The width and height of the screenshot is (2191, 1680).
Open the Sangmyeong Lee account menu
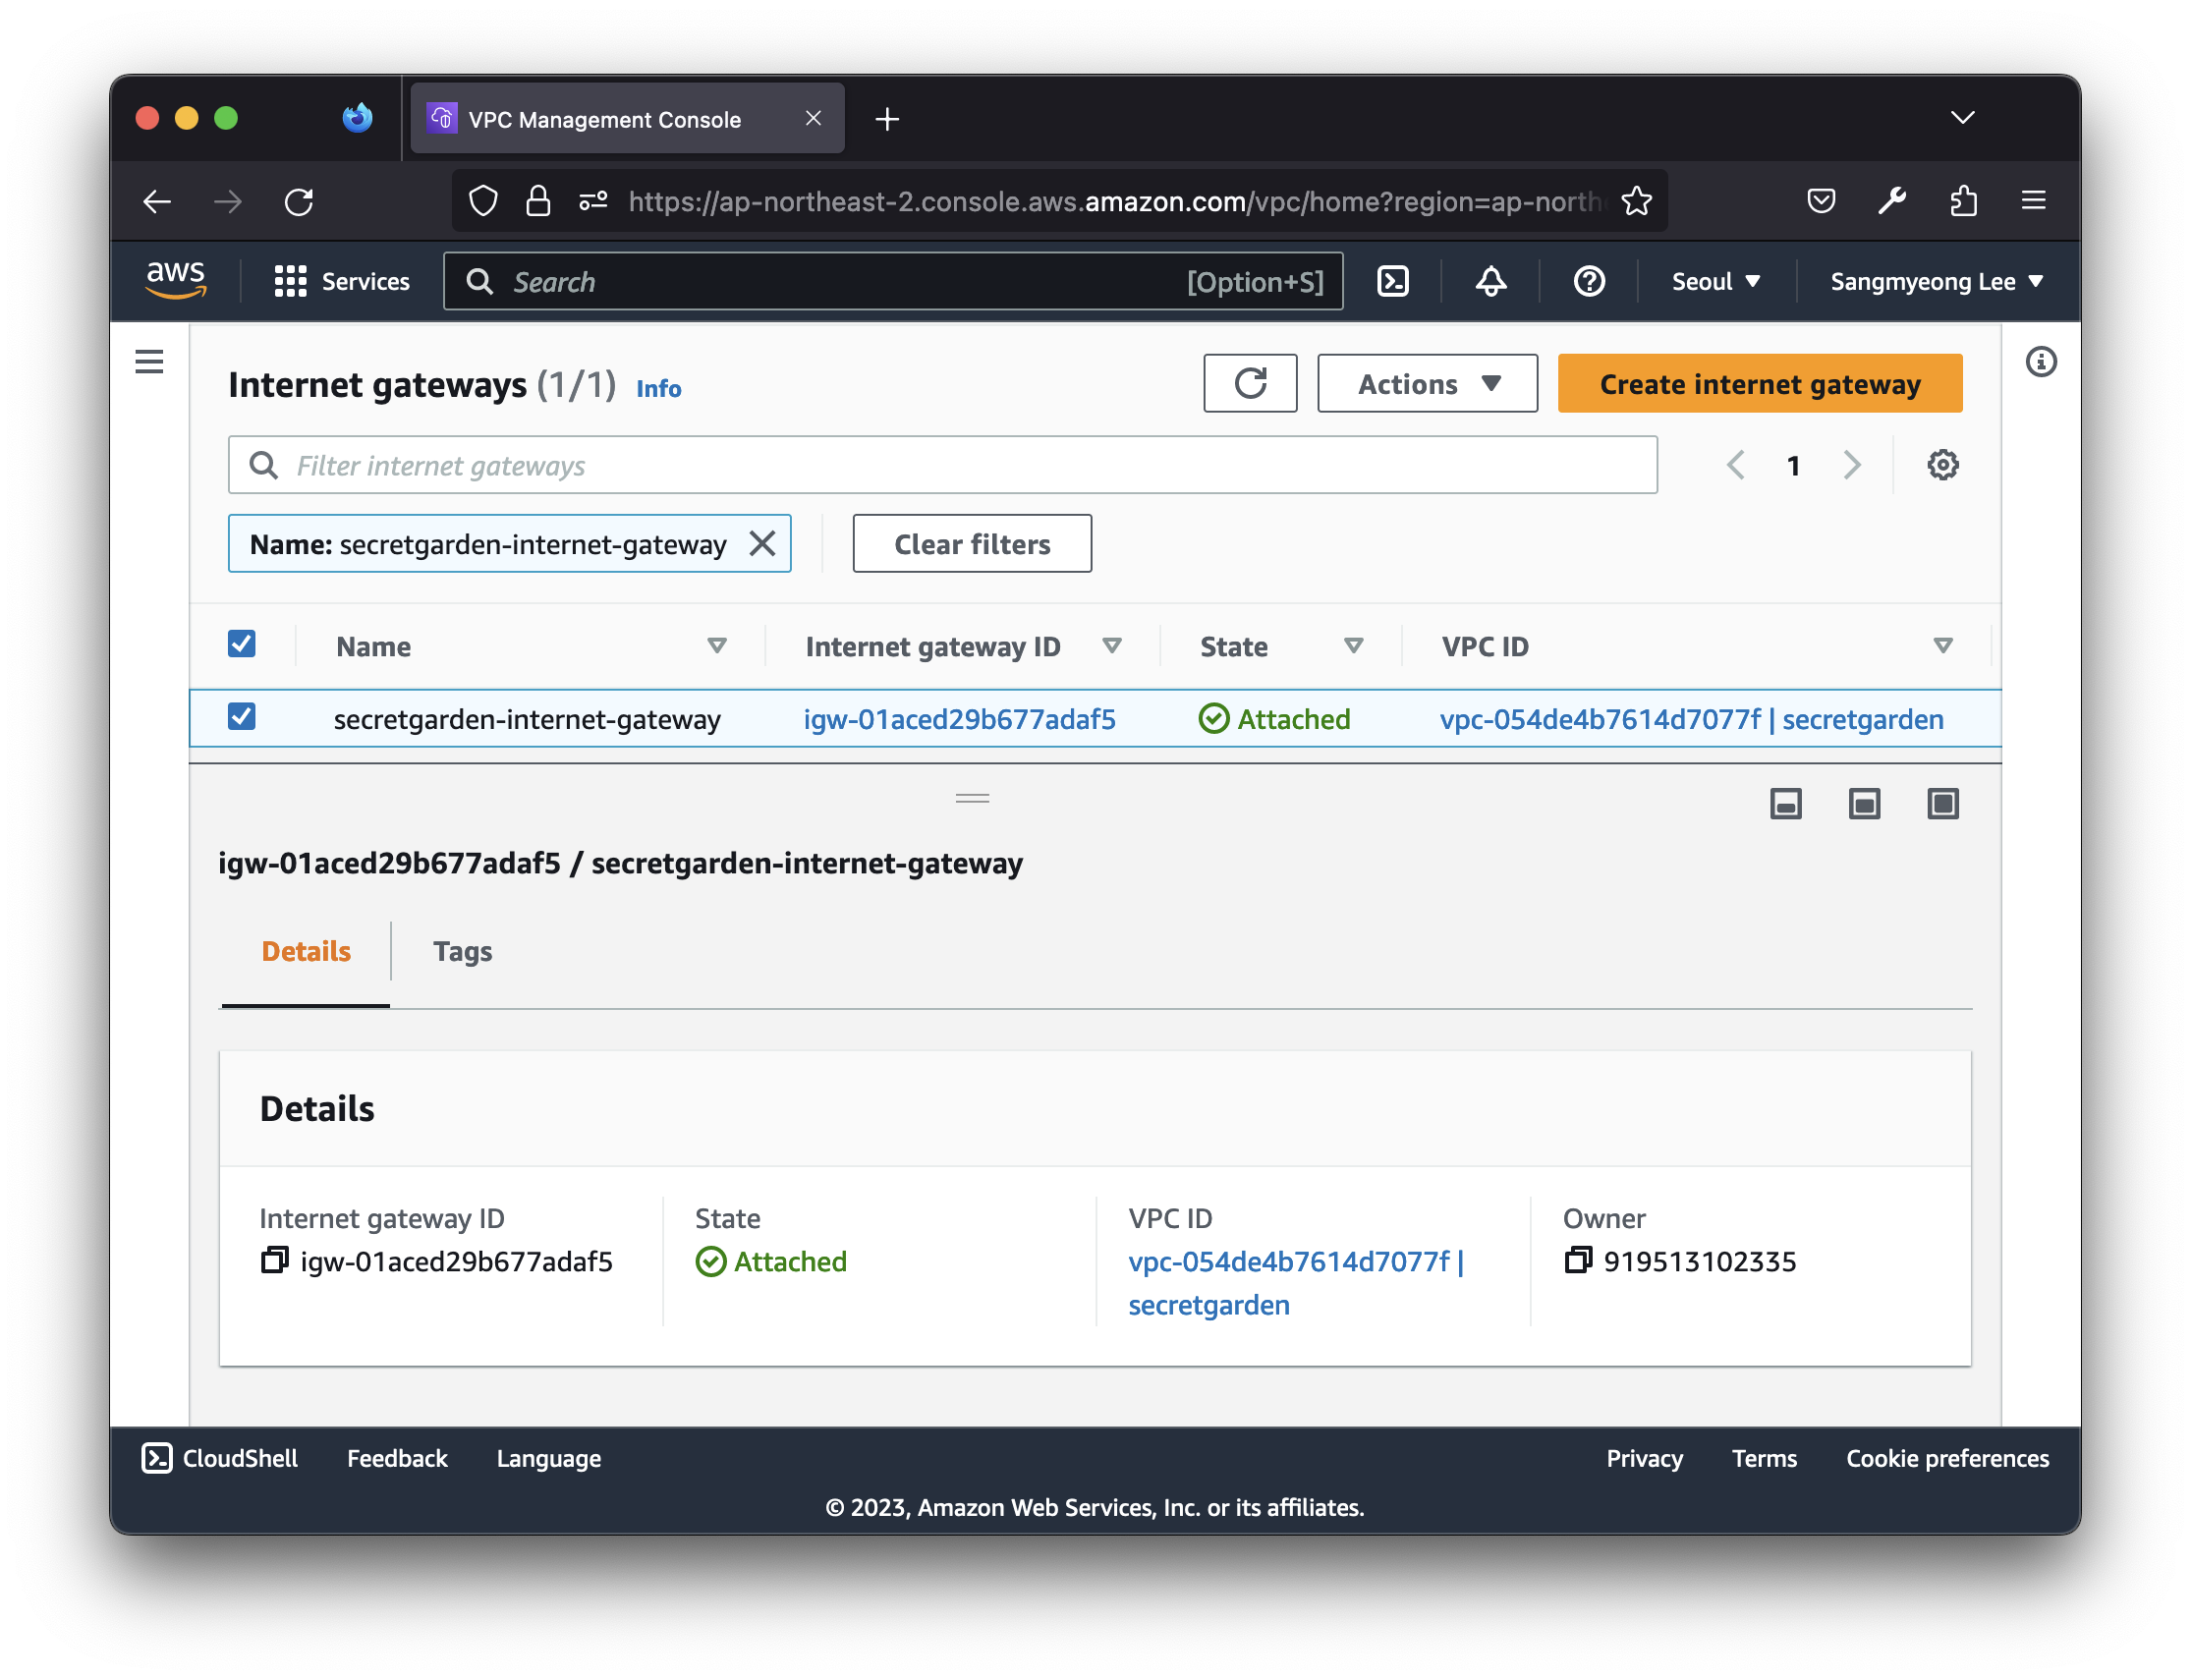click(x=1936, y=282)
